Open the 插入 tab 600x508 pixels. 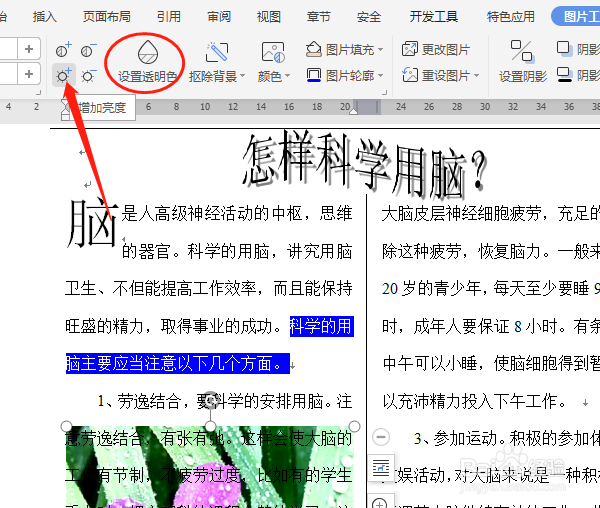(x=45, y=17)
